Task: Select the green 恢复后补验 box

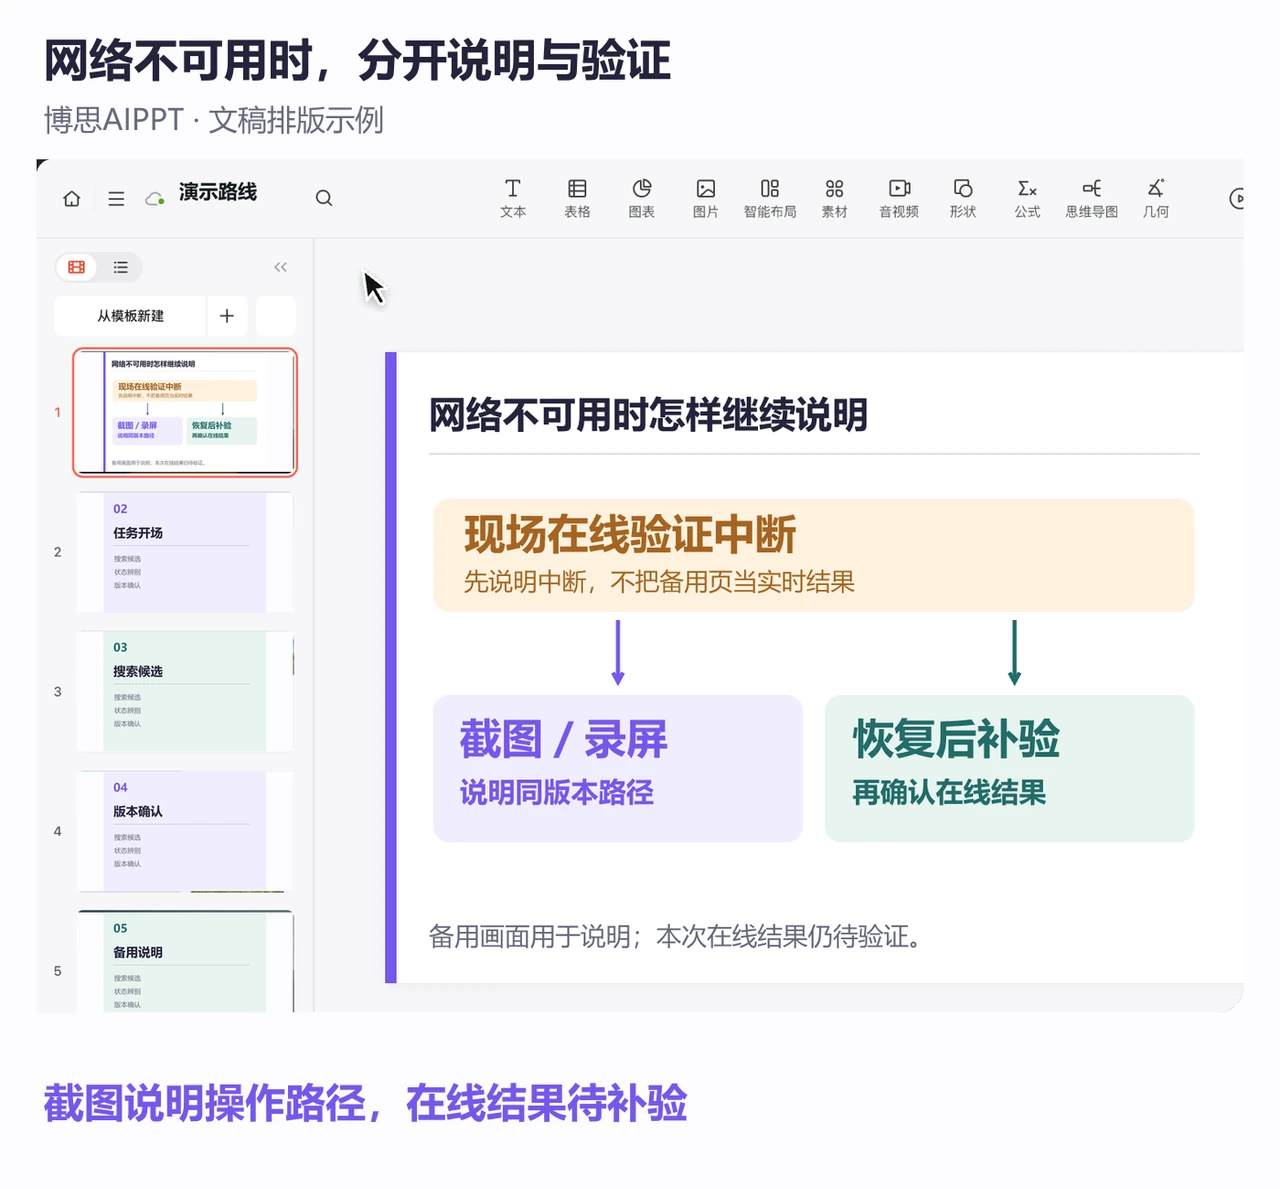Action: 1009,768
